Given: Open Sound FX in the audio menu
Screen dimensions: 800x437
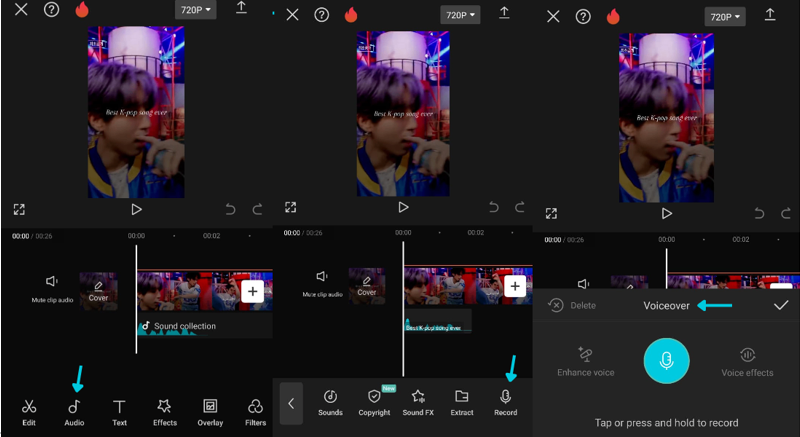Looking at the screenshot, I should coord(418,402).
